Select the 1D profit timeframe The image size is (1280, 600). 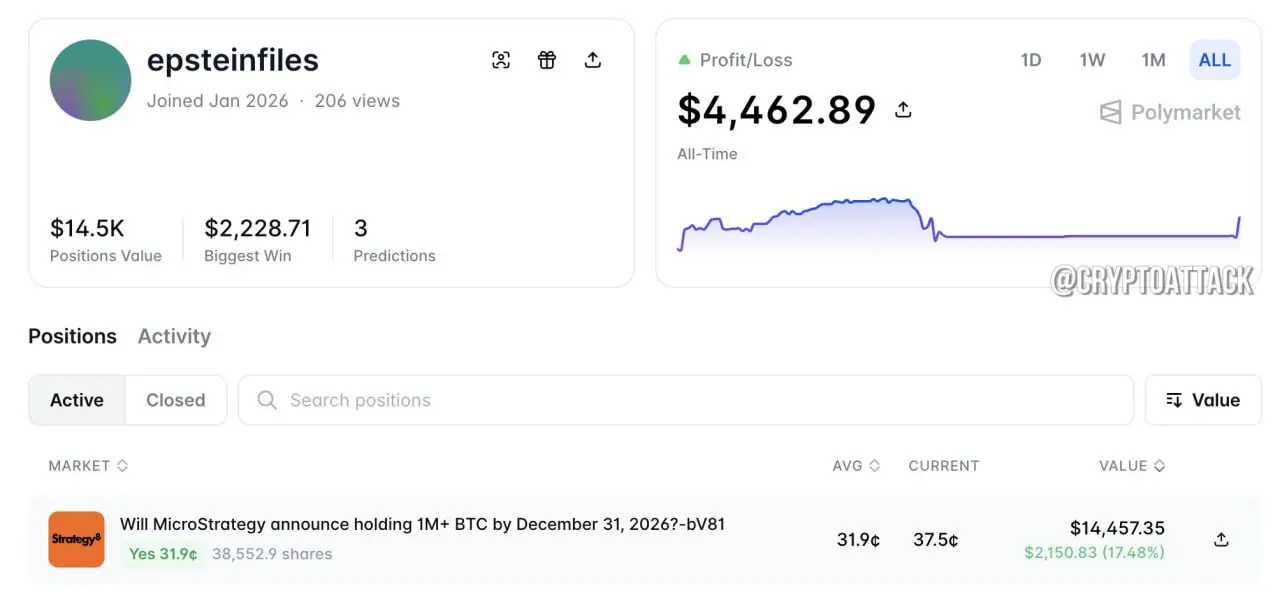(x=1031, y=60)
